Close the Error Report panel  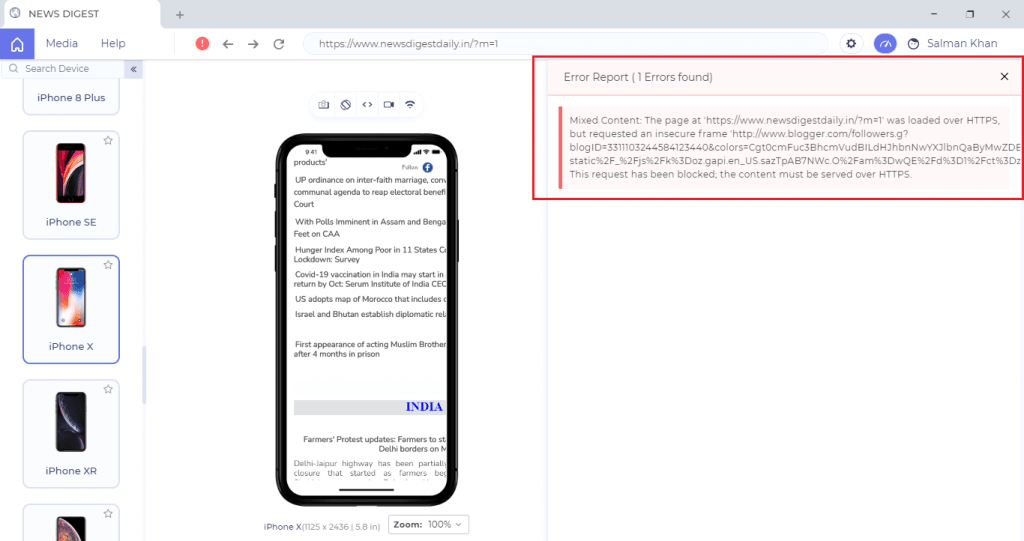tap(1004, 77)
